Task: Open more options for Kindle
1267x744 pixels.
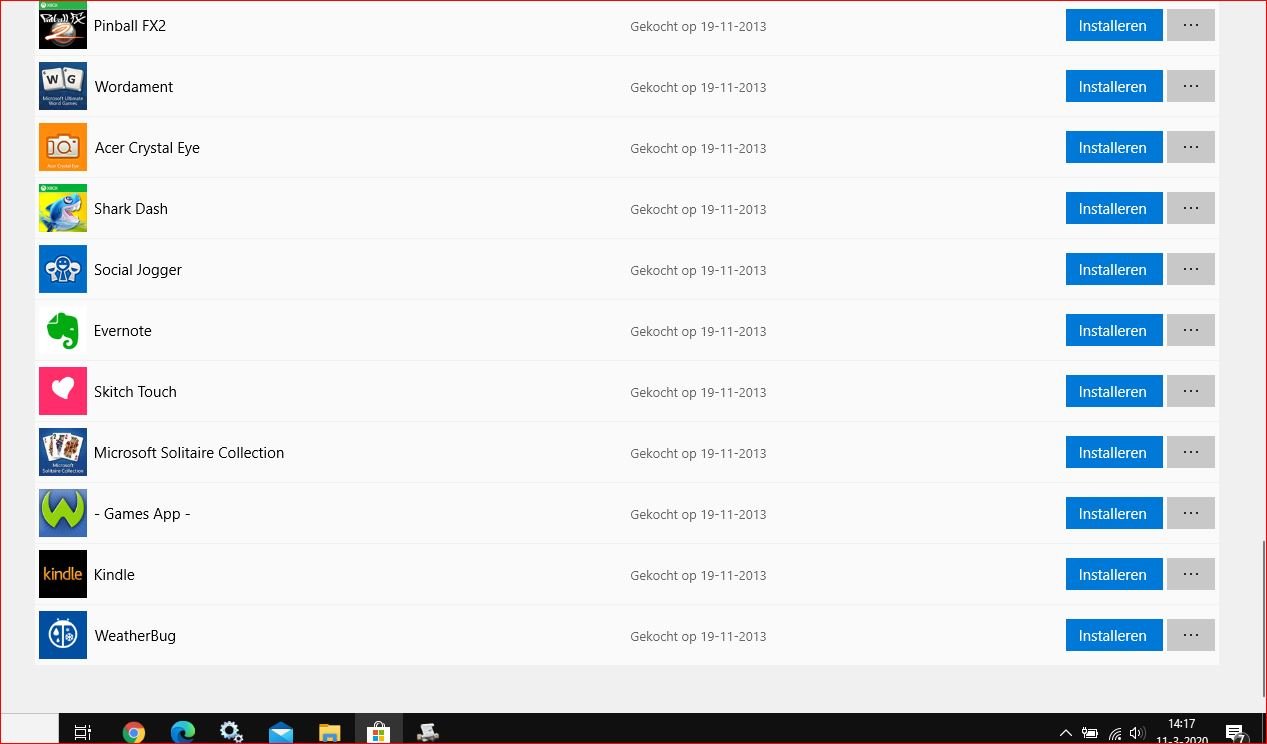Action: [x=1191, y=574]
